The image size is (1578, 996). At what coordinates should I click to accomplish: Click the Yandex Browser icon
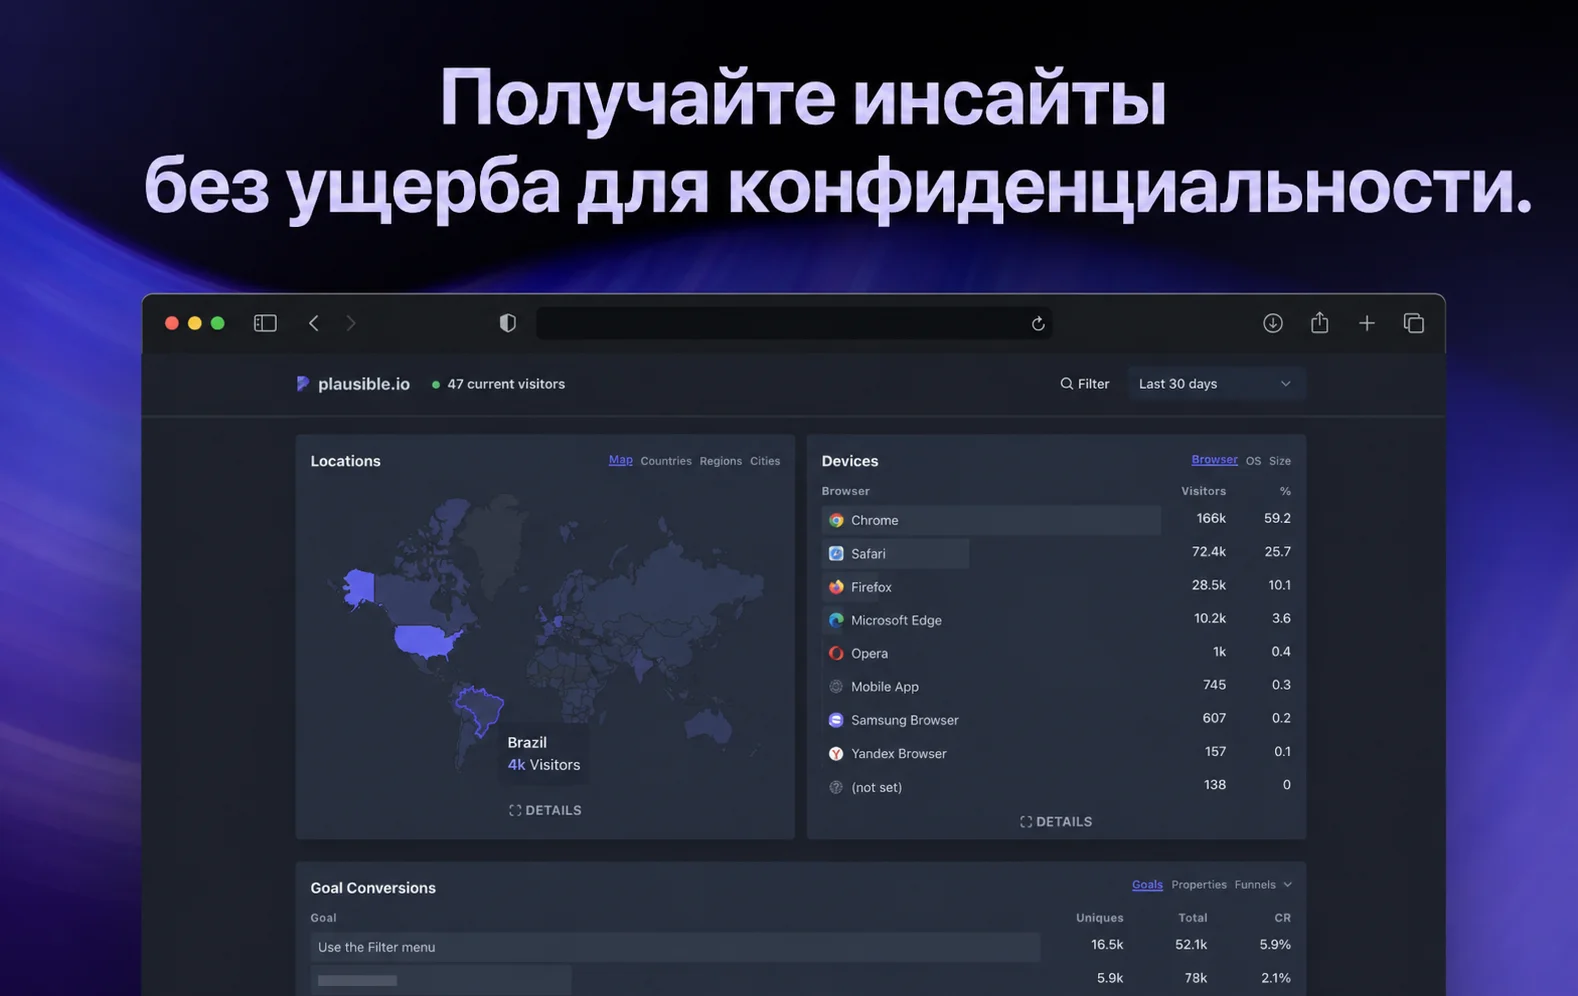click(x=836, y=753)
